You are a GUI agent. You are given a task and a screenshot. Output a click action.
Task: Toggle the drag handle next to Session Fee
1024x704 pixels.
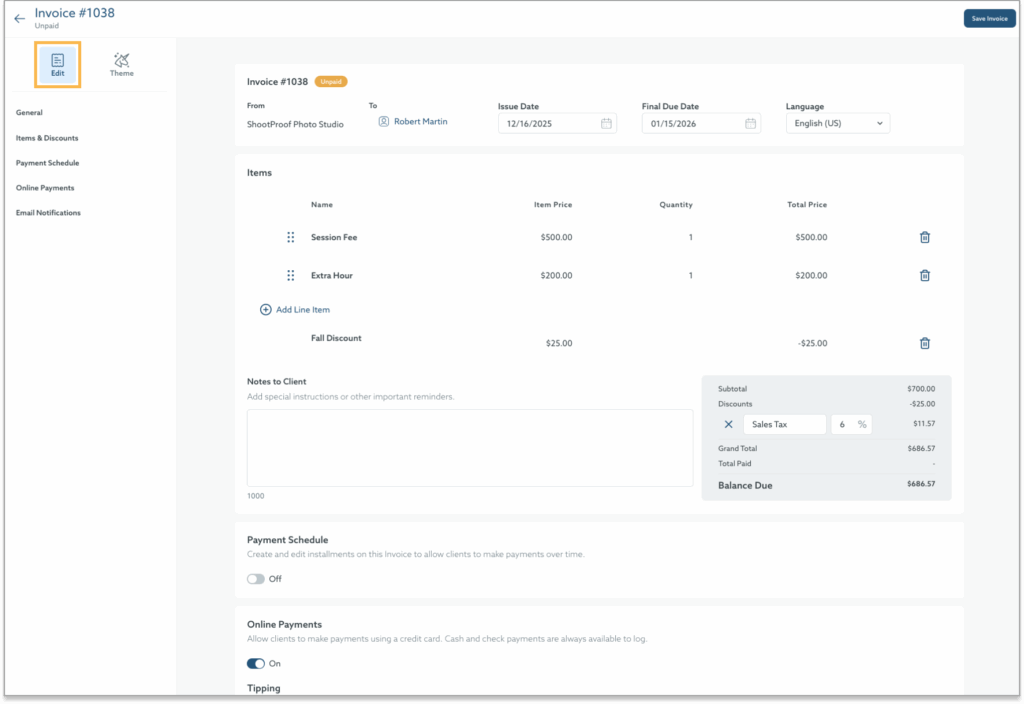(291, 237)
